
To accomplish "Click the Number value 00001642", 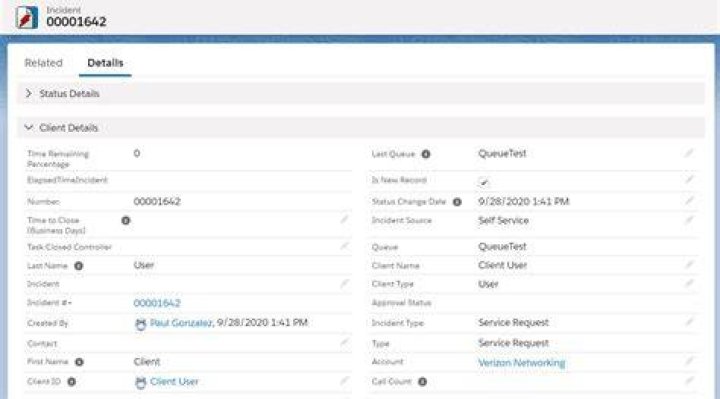I will (x=157, y=202).
